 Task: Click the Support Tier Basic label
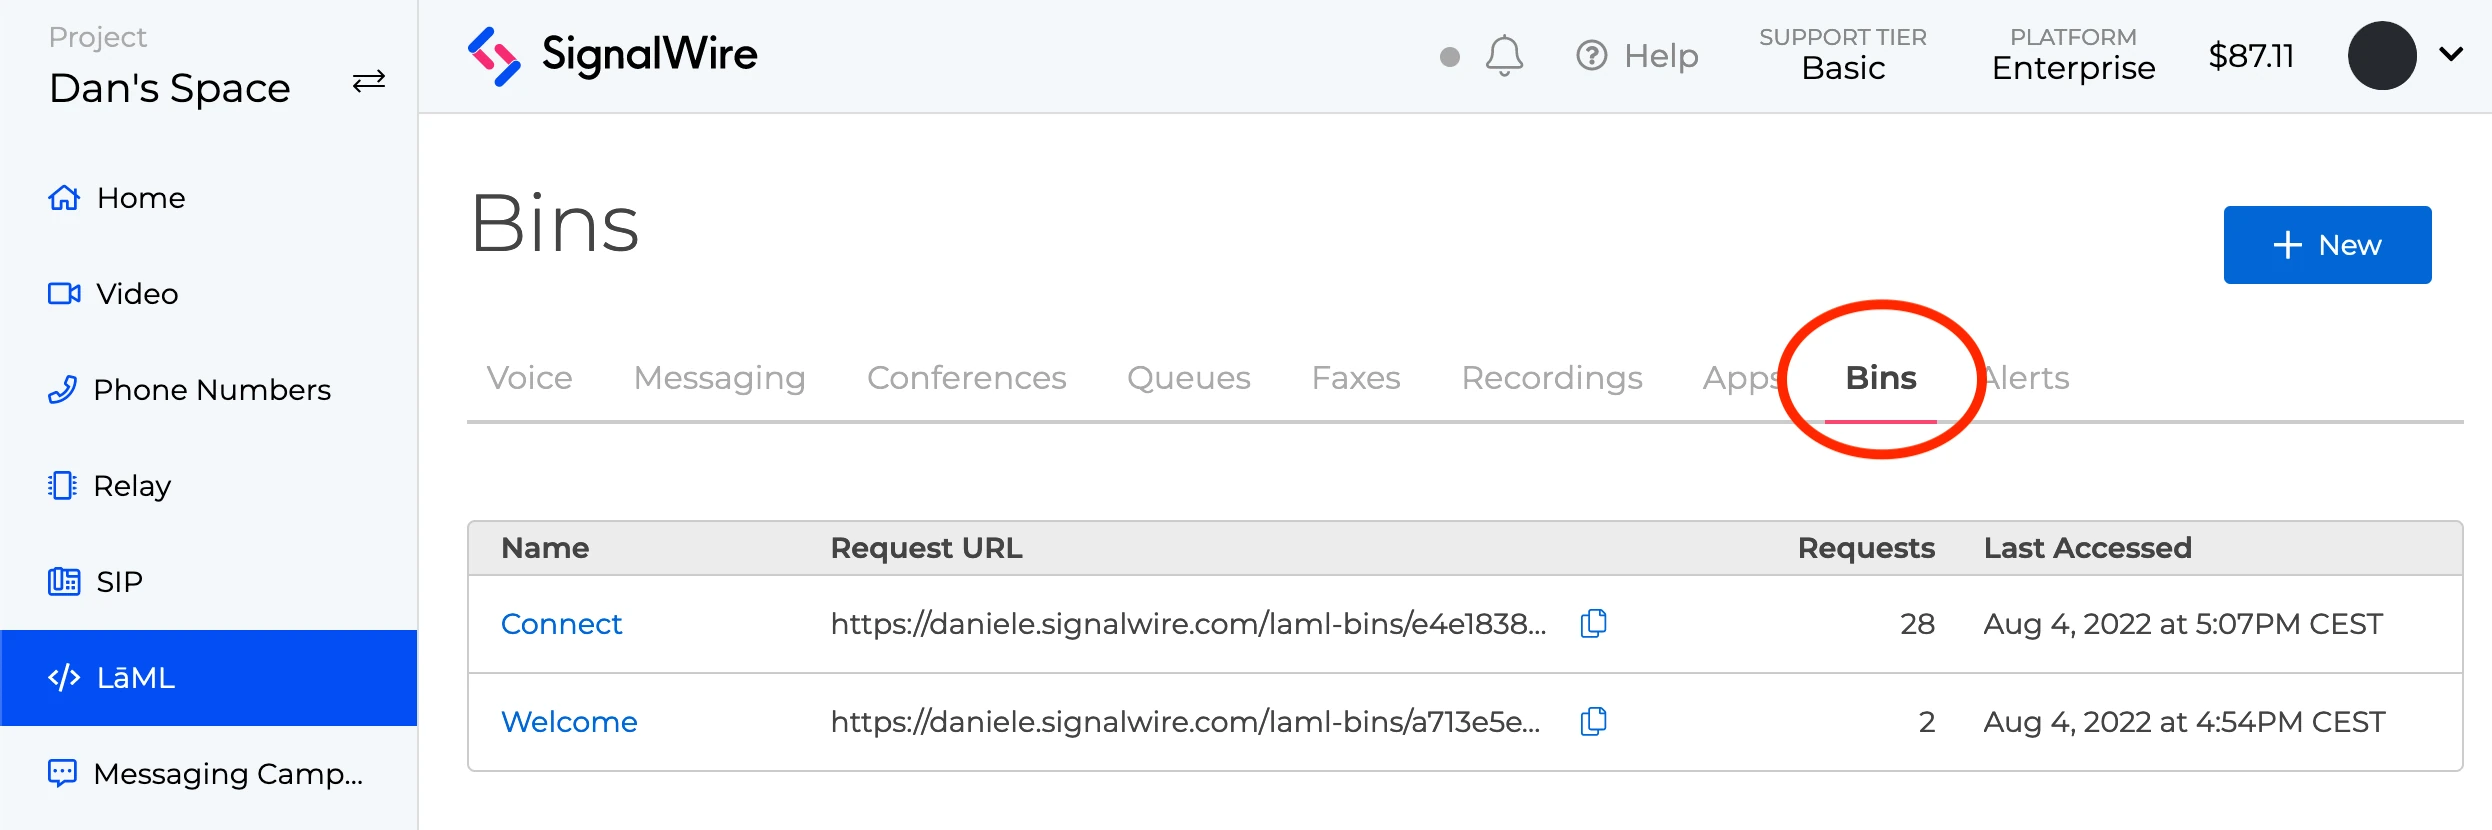pos(1843,55)
